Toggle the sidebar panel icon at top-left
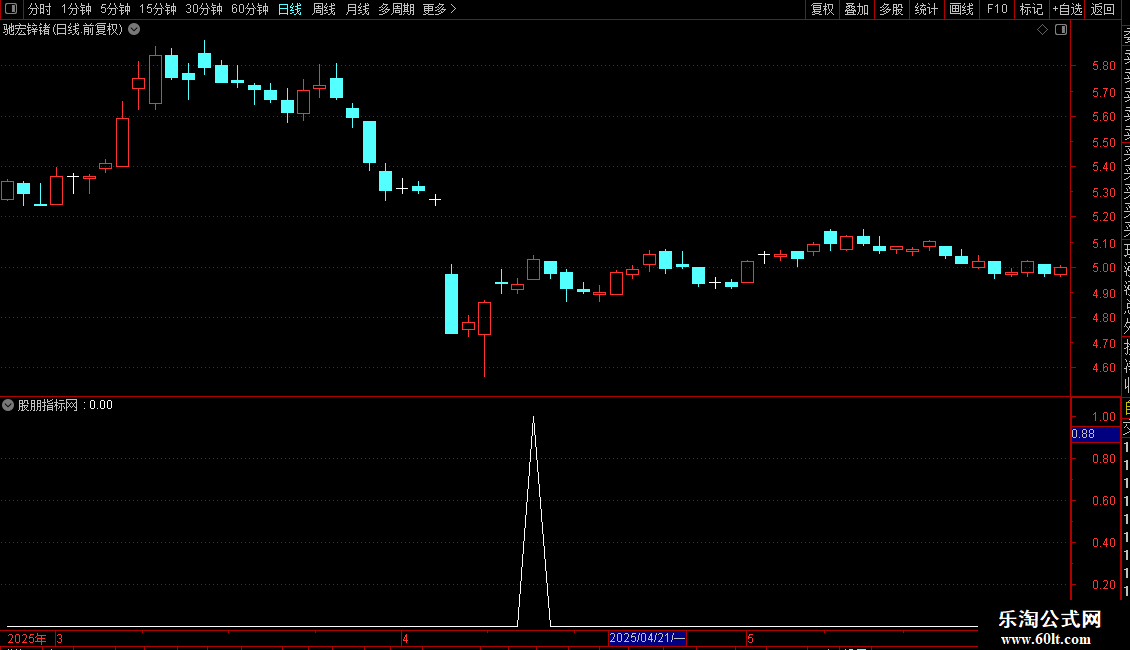1130x650 pixels. [x=11, y=9]
